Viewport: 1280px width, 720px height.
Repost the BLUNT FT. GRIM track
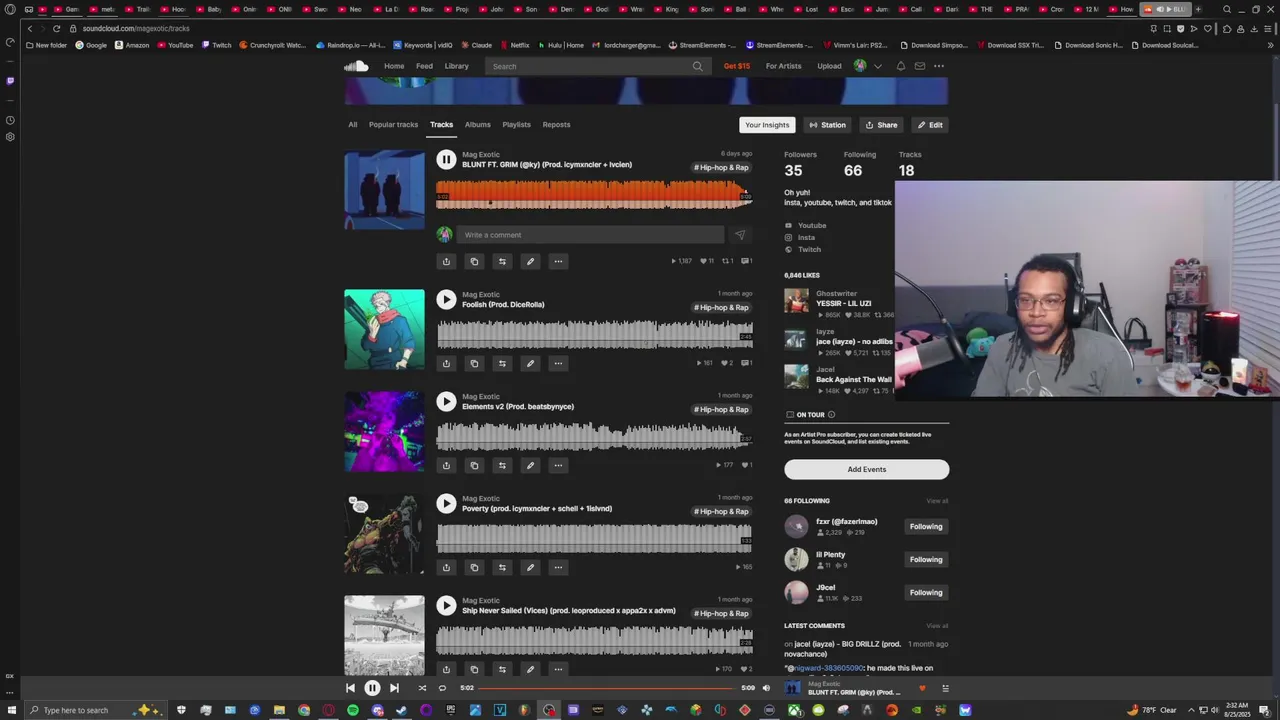502,261
